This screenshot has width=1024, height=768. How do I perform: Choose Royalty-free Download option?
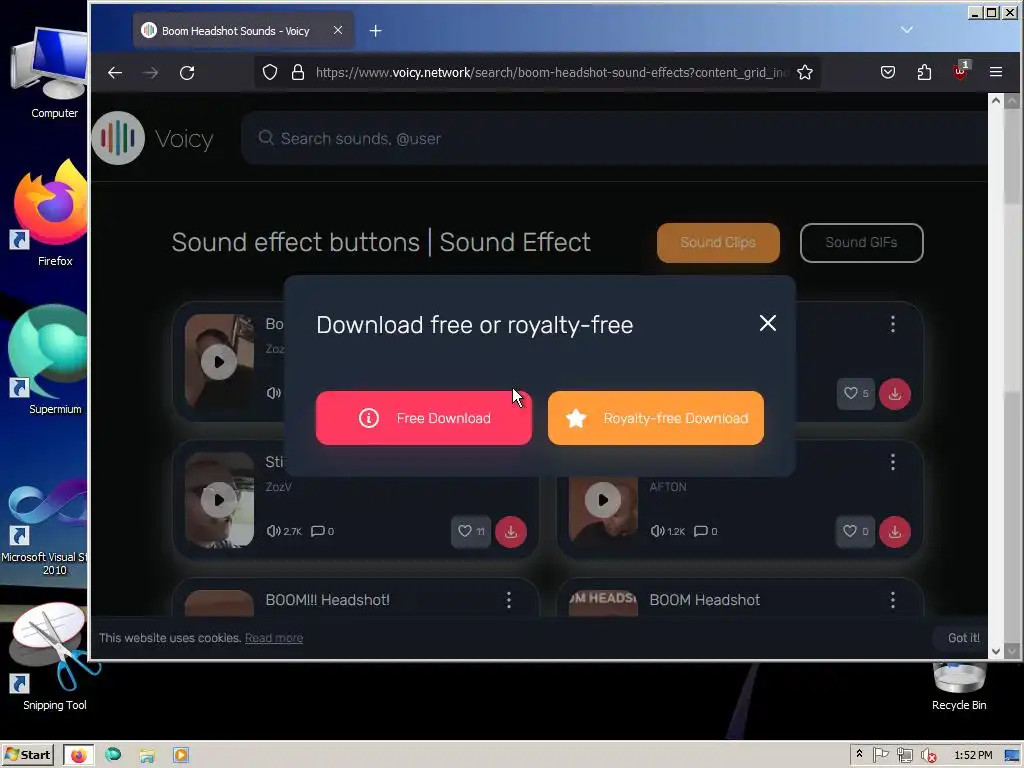coord(656,418)
